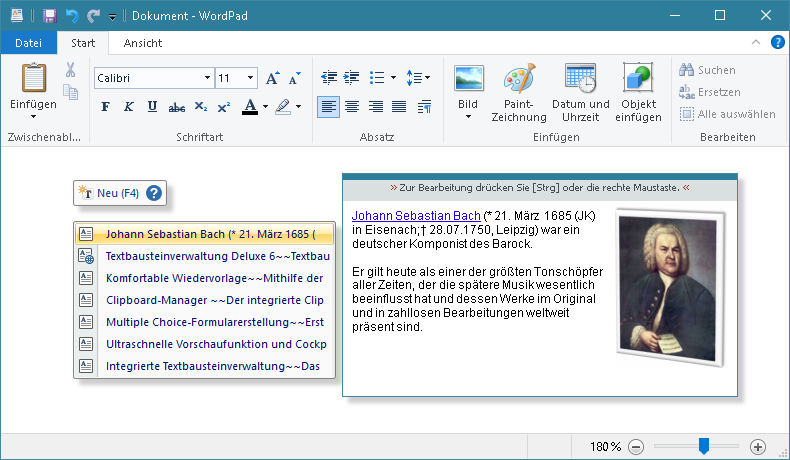Click the Paint-Zeichnung icon
The width and height of the screenshot is (790, 460).
coord(519,79)
